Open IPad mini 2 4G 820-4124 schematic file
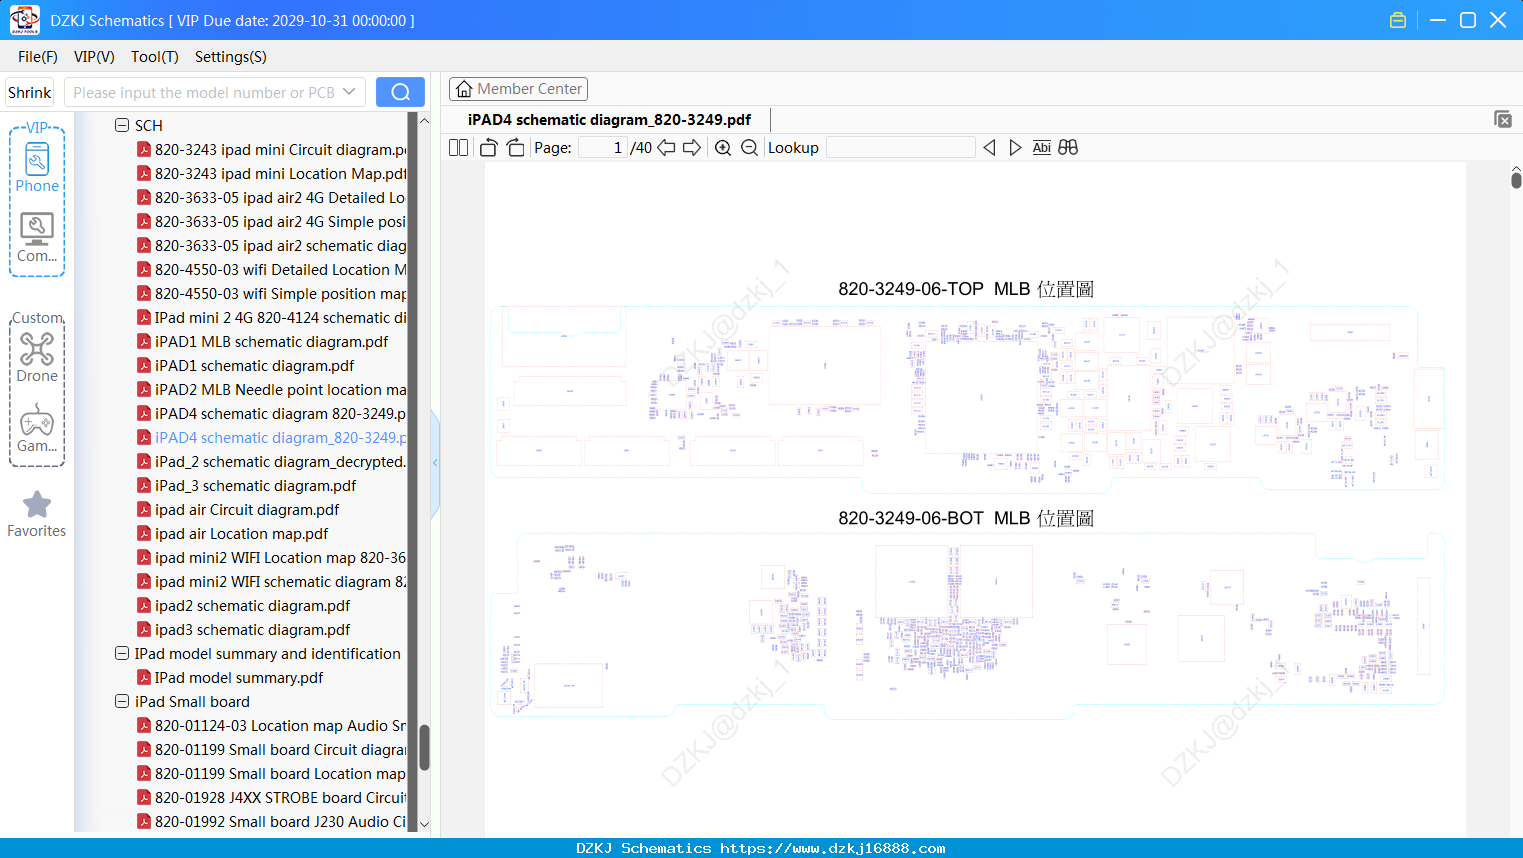This screenshot has width=1523, height=858. (x=281, y=318)
